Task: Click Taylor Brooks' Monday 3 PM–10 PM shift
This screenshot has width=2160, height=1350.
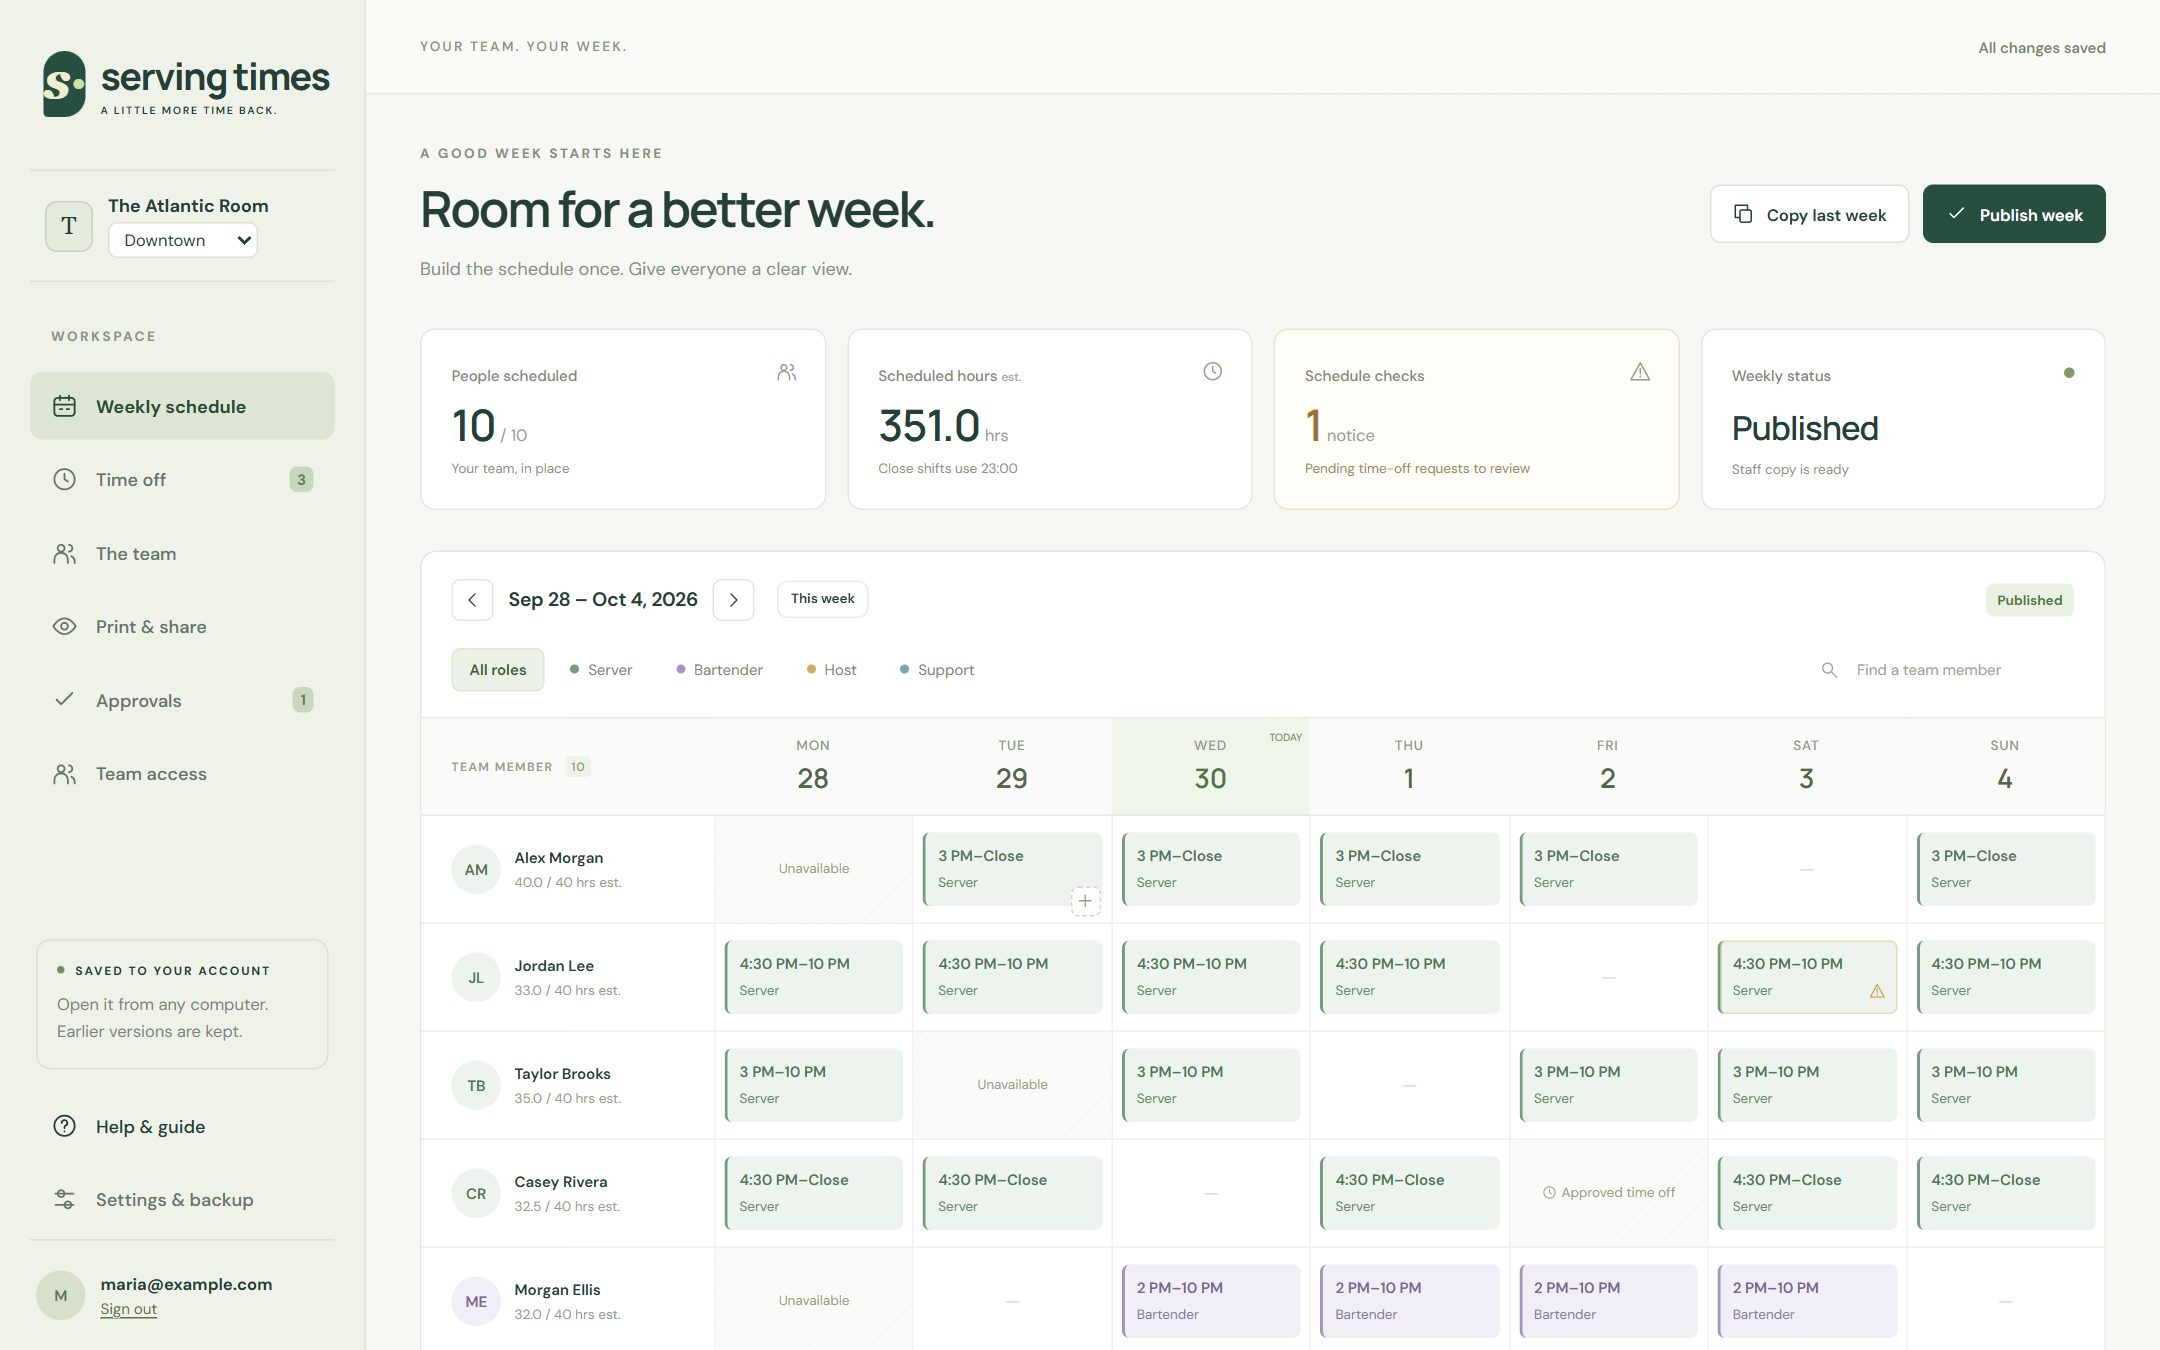Action: (x=813, y=1085)
